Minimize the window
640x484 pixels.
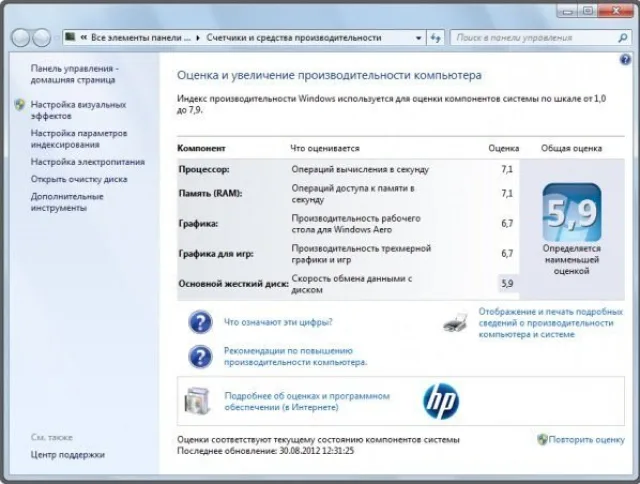tap(567, 11)
